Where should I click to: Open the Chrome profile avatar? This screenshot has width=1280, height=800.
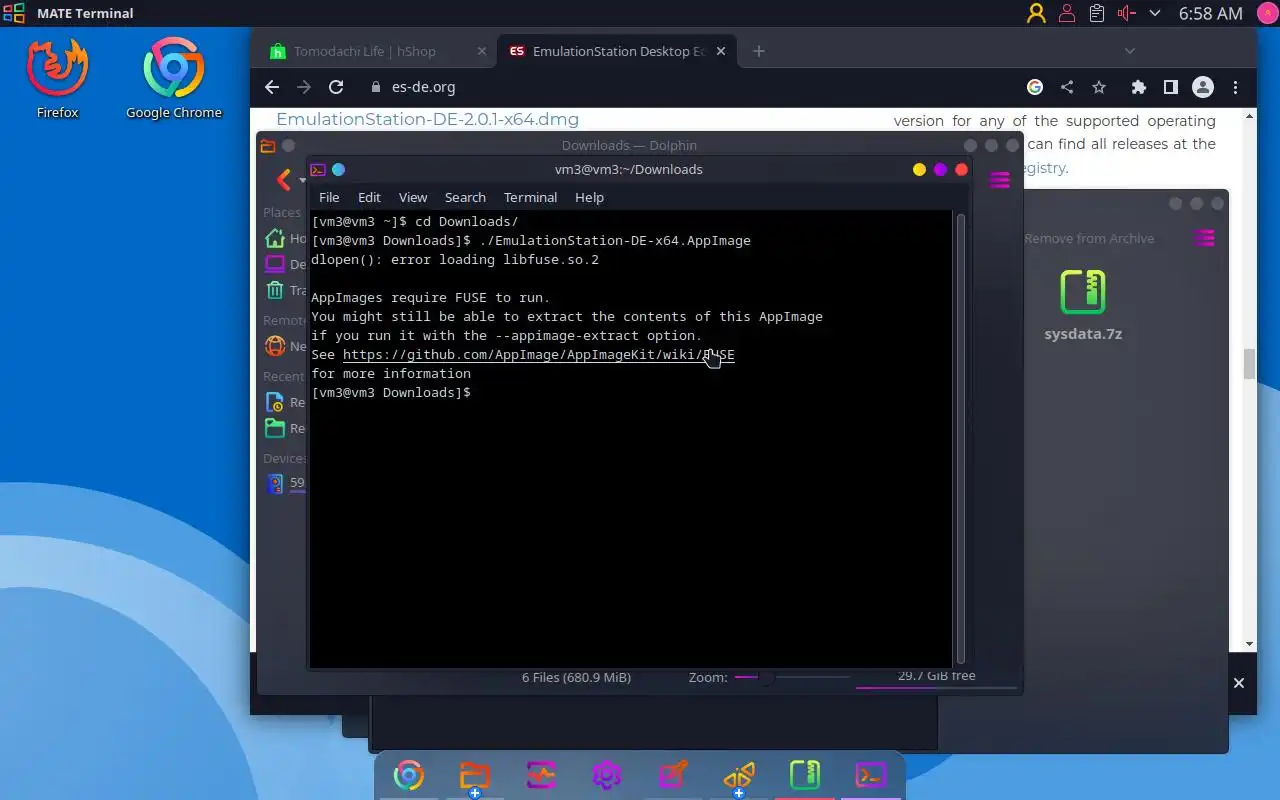(1203, 87)
